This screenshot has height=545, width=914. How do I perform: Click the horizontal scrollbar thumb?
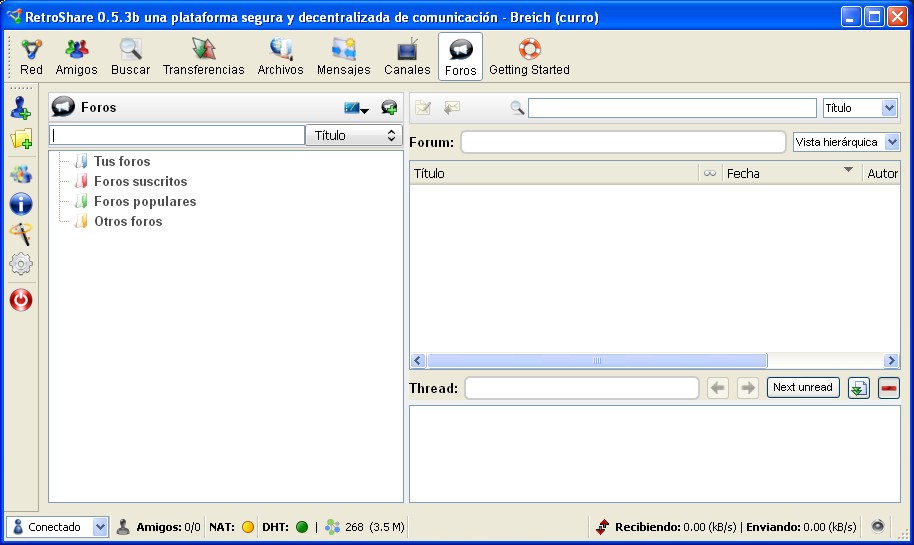[597, 360]
